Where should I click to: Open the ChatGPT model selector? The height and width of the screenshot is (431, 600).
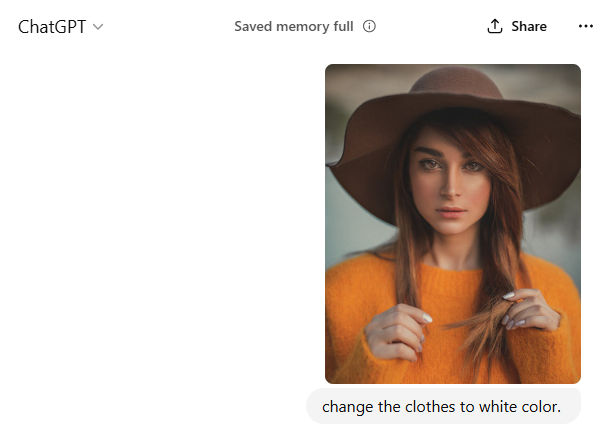(x=52, y=27)
